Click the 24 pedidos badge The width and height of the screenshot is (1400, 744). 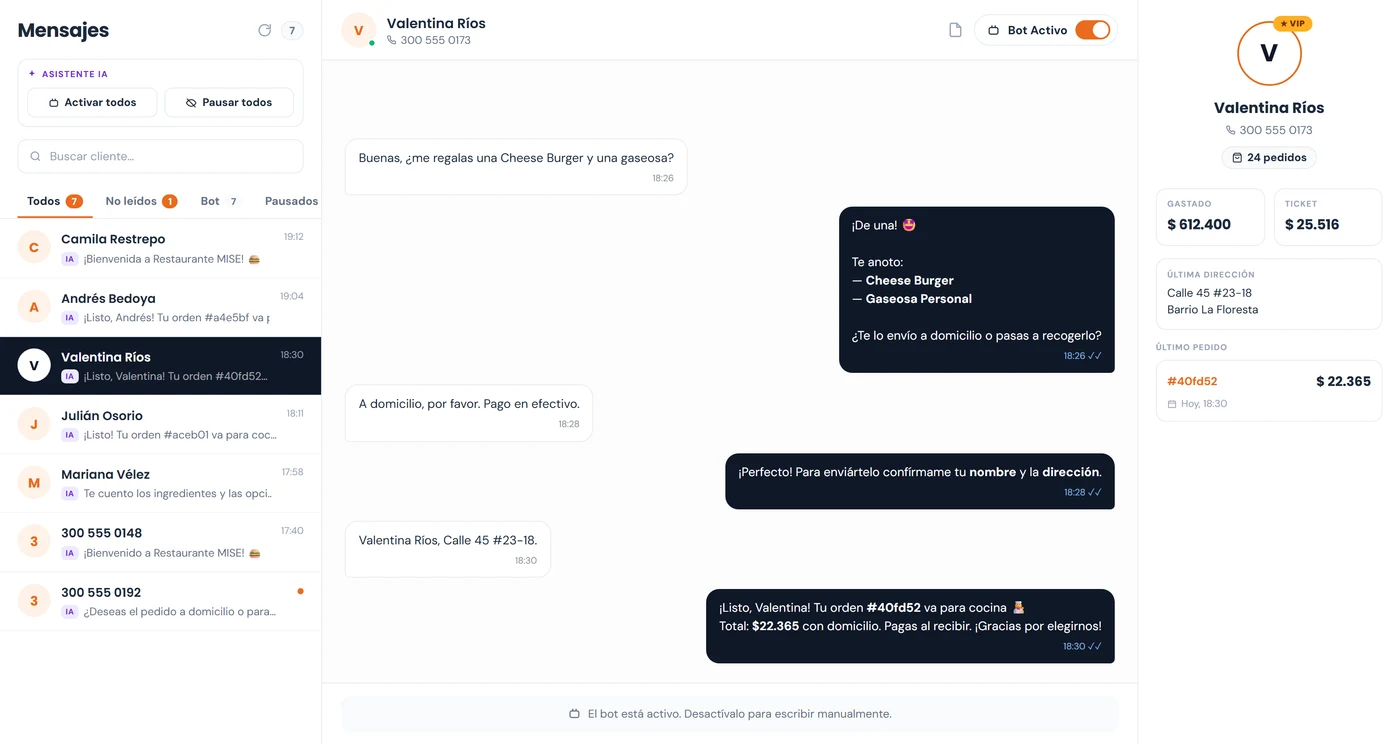tap(1269, 157)
